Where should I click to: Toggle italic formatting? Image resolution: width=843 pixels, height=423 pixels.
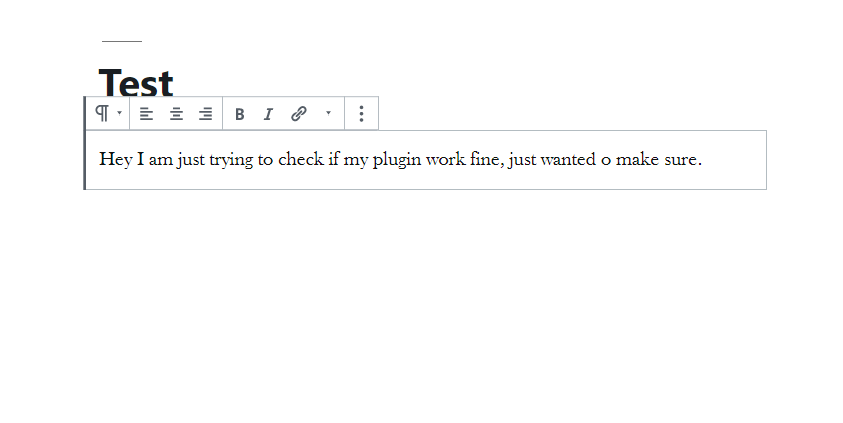tap(268, 114)
